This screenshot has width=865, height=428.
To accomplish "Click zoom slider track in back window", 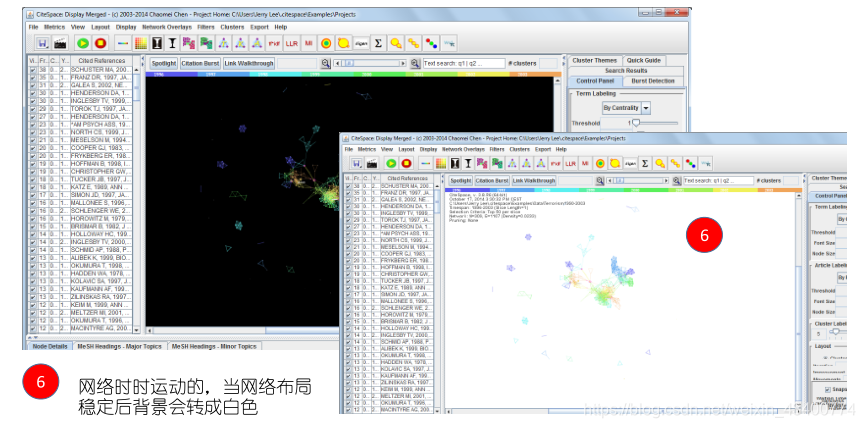I will [370, 63].
